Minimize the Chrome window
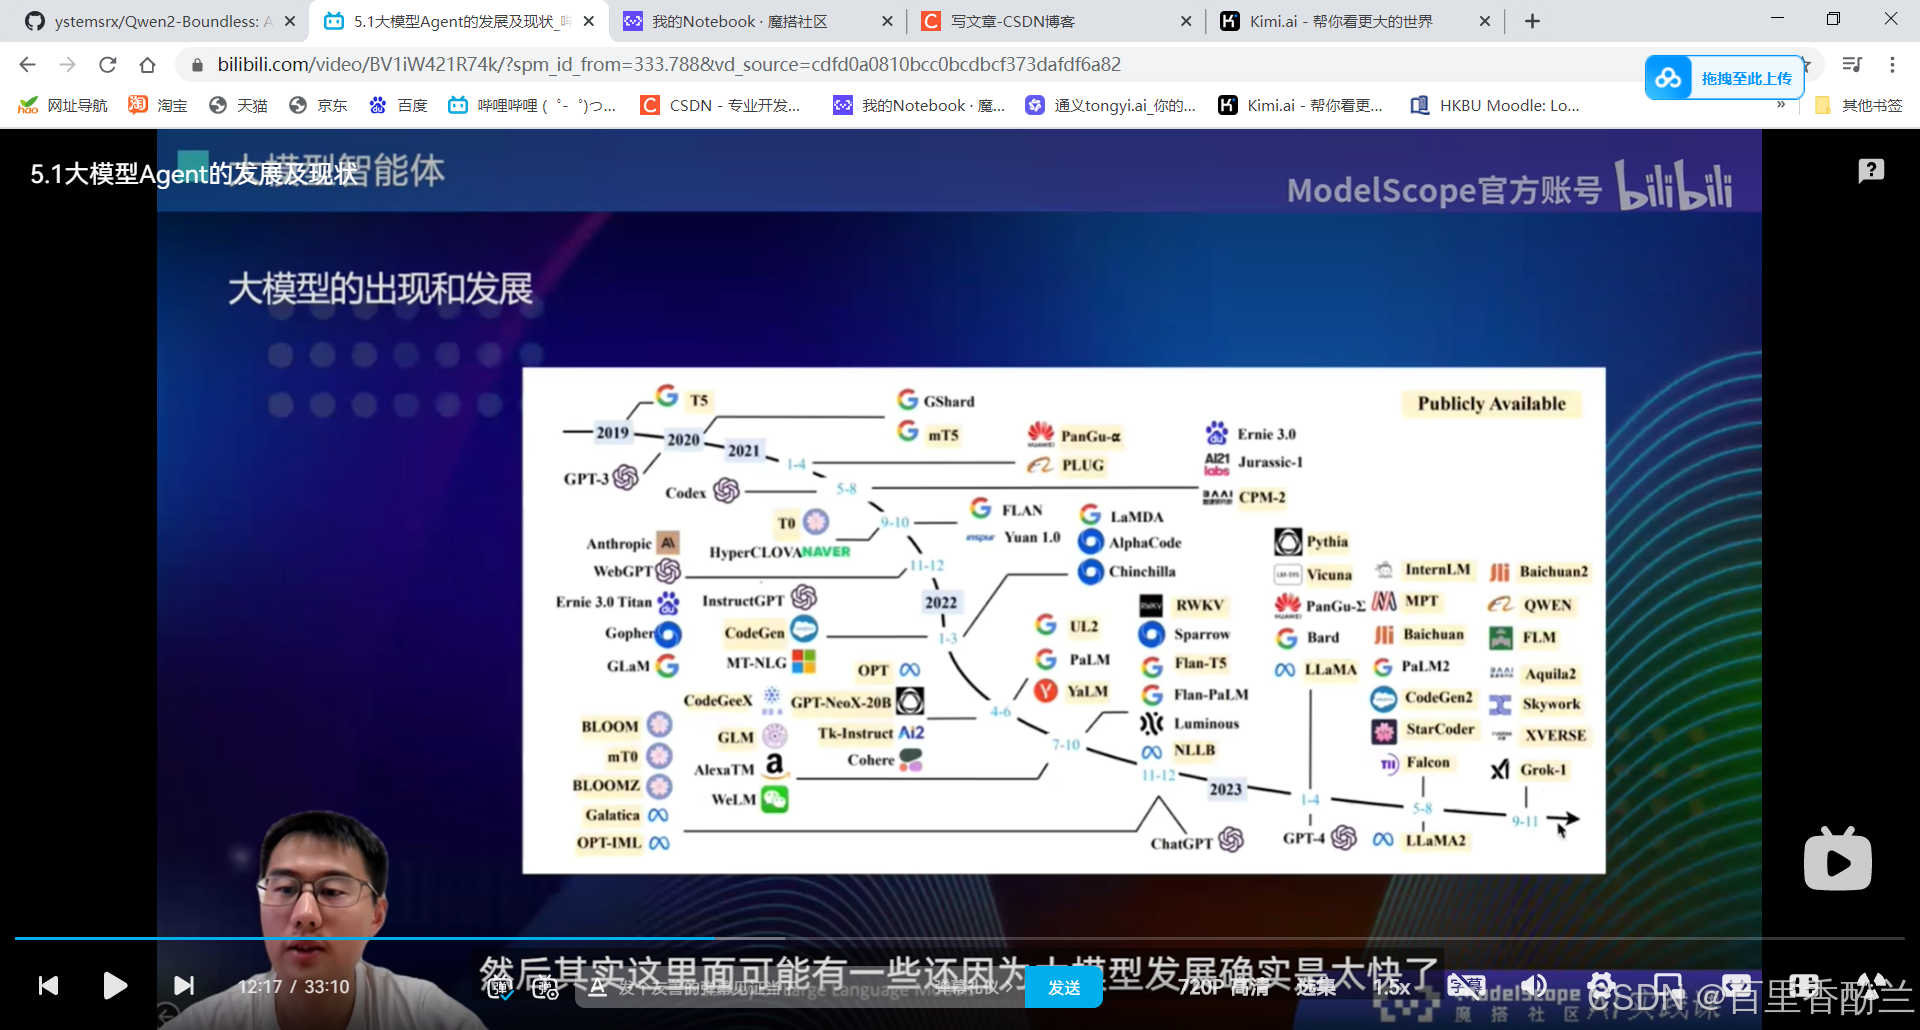This screenshot has height=1030, width=1920. (x=1777, y=18)
